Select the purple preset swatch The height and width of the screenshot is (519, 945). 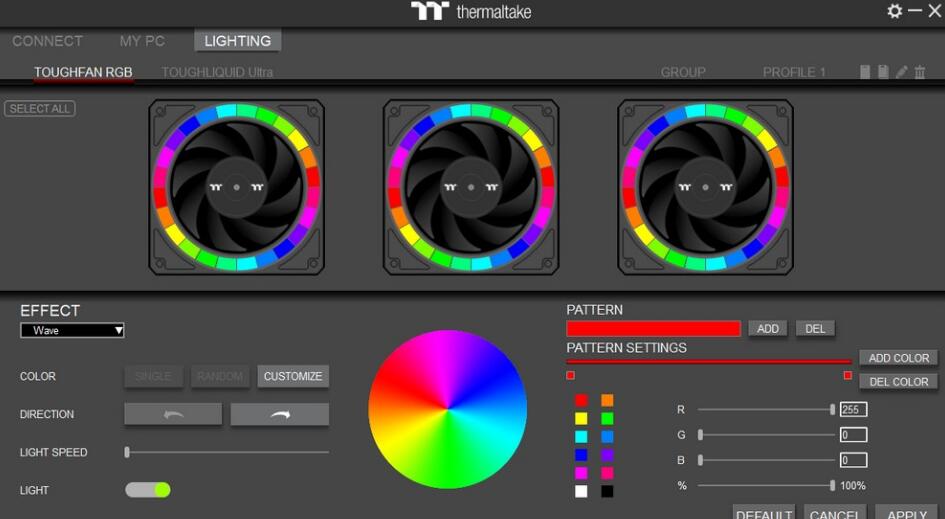pyautogui.click(x=607, y=455)
